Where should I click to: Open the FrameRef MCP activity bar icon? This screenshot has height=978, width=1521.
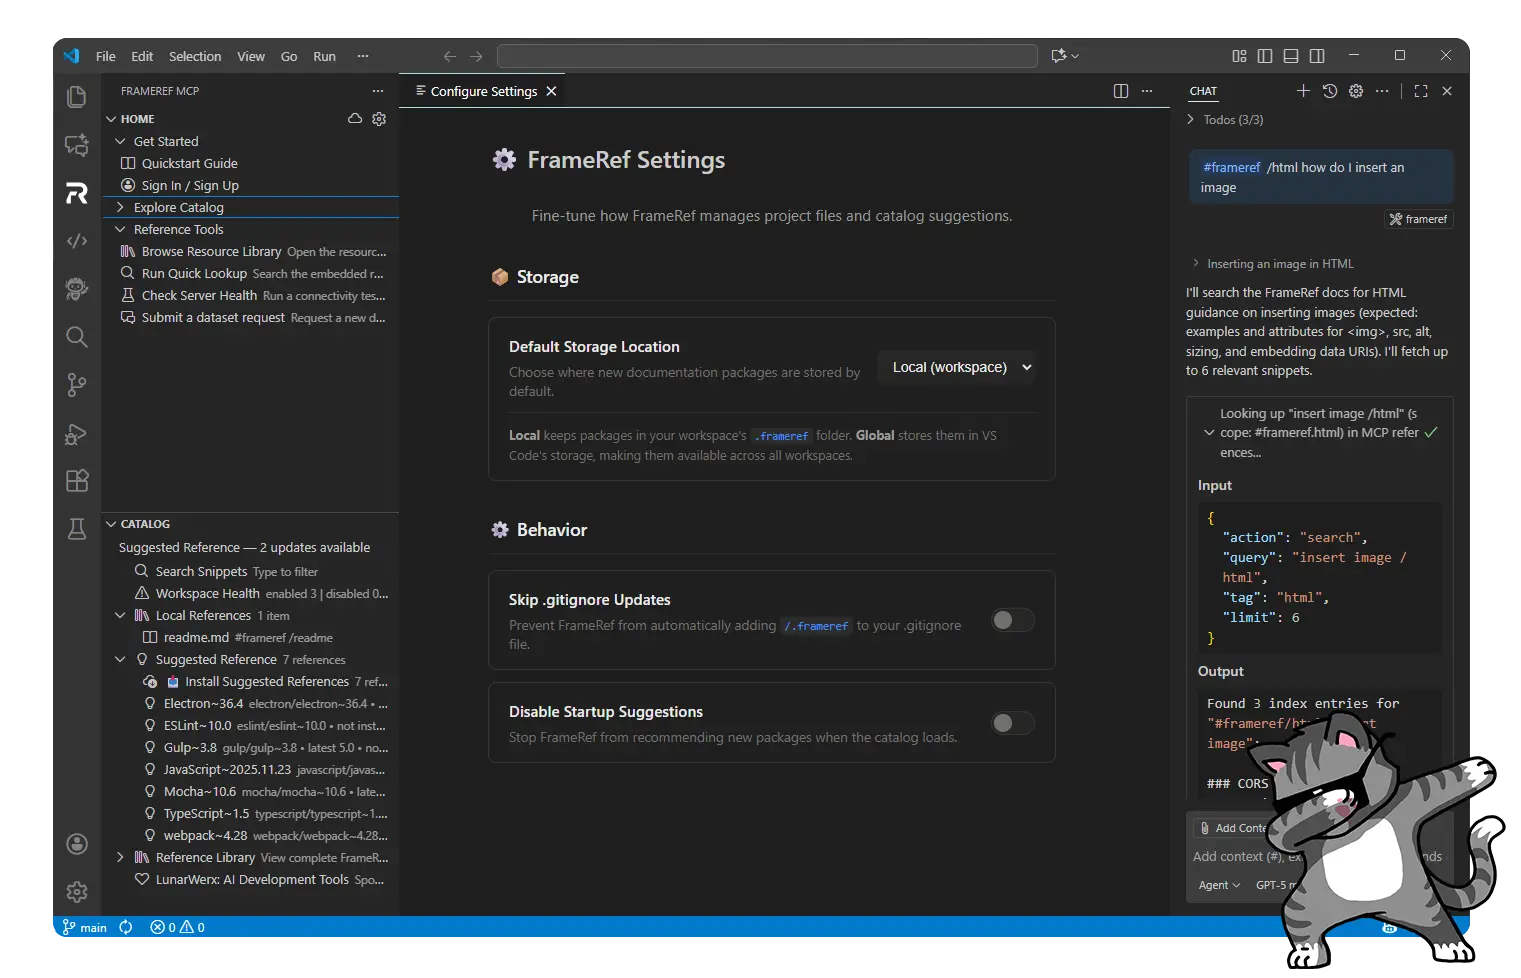(77, 193)
